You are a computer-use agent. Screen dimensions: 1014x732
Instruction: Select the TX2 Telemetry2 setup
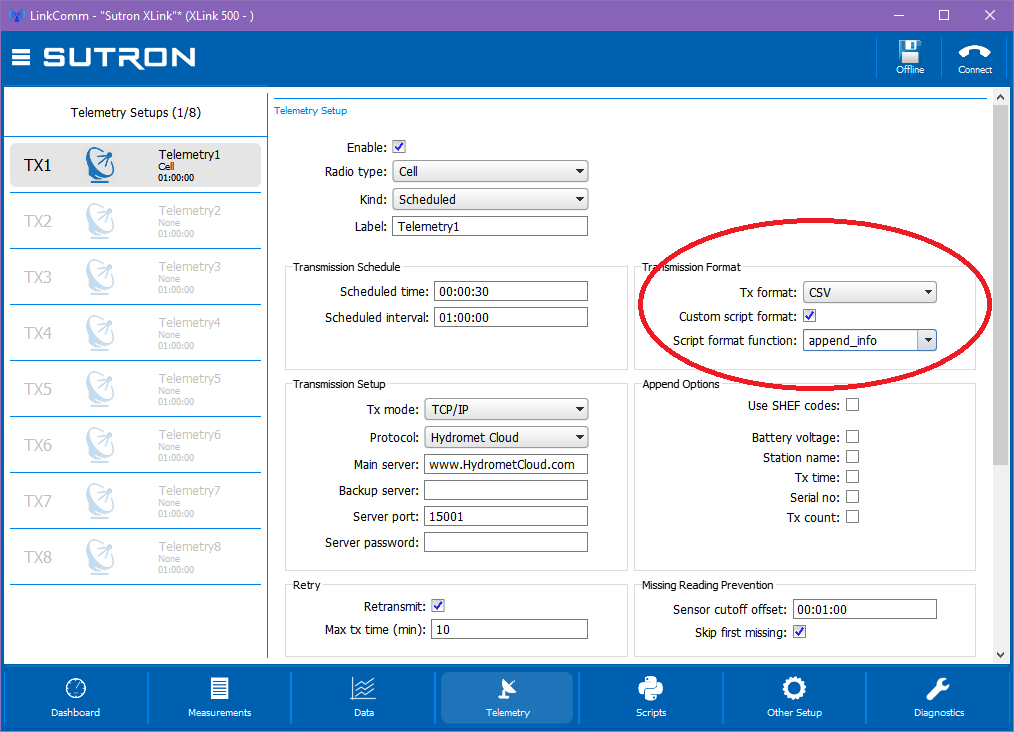point(135,221)
